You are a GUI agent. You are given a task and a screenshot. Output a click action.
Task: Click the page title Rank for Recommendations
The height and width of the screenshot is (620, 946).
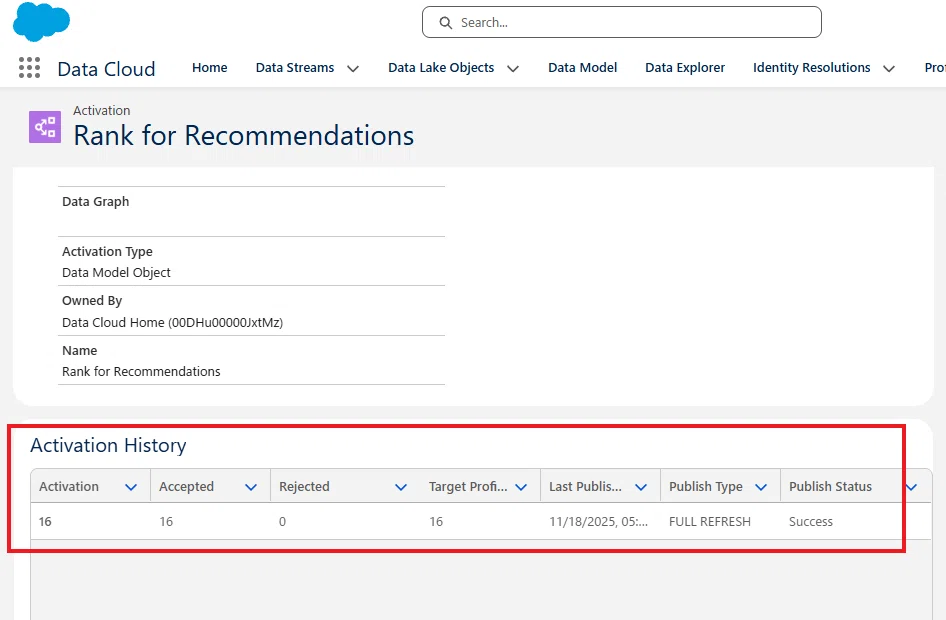coord(244,135)
